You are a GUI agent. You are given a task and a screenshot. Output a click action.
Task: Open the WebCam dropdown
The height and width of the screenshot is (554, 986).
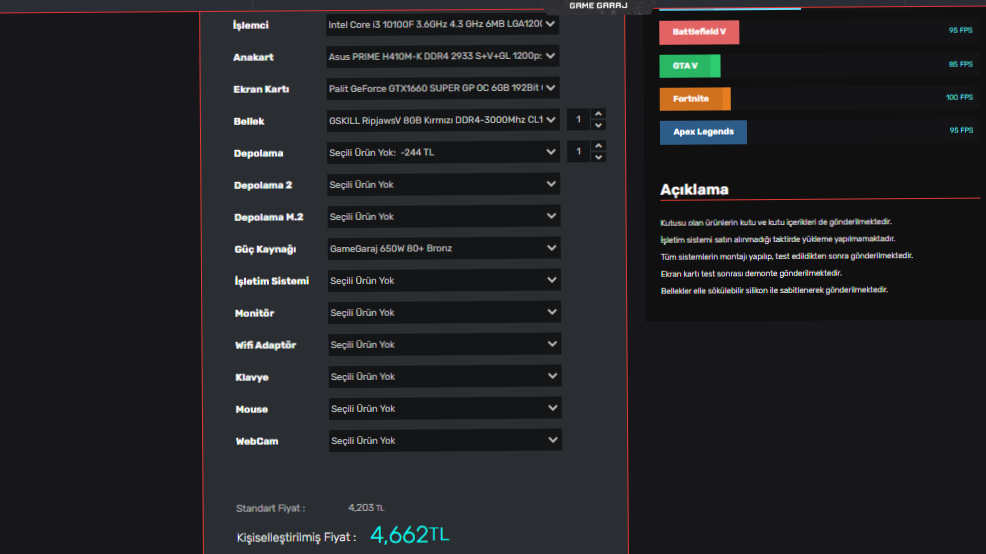445,441
